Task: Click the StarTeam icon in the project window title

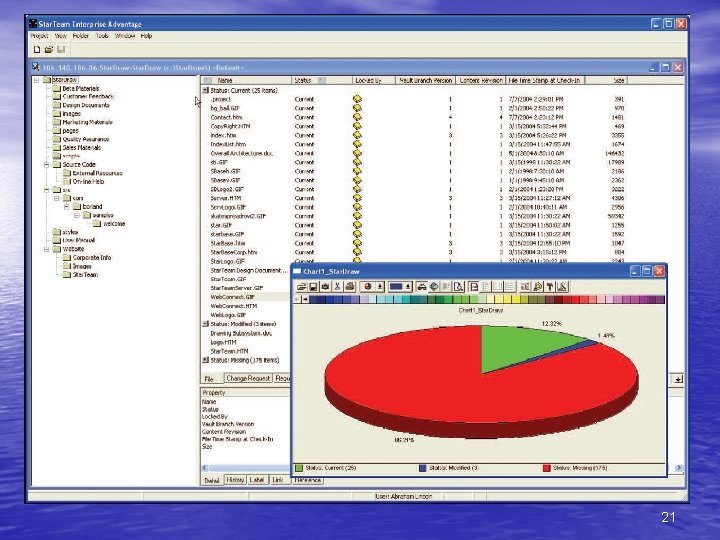Action: pos(36,68)
